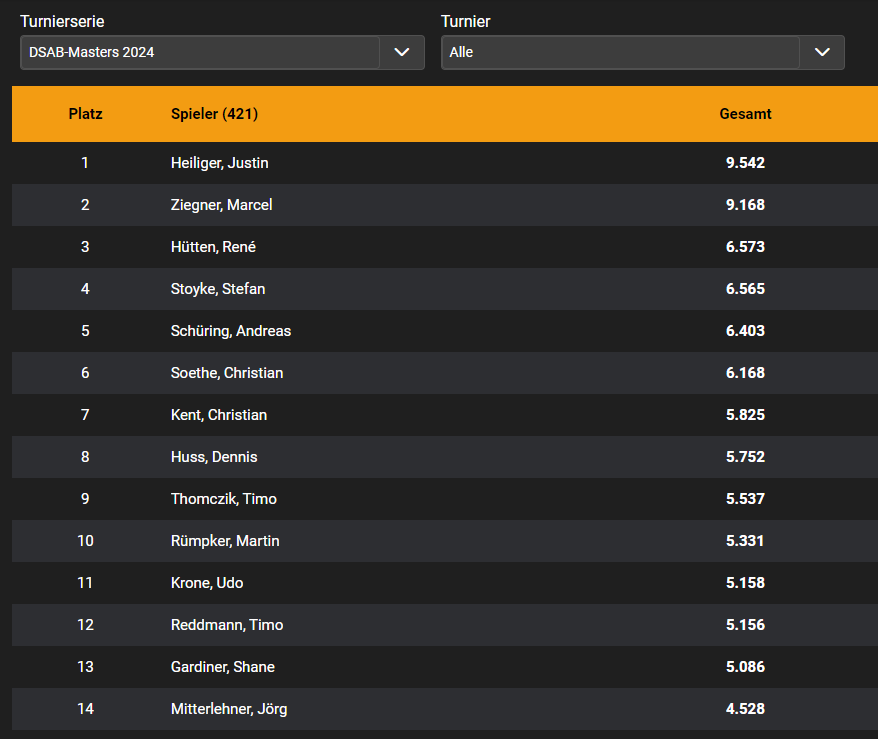Click rank number 10 in Platz column
The height and width of the screenshot is (739, 878).
point(85,541)
